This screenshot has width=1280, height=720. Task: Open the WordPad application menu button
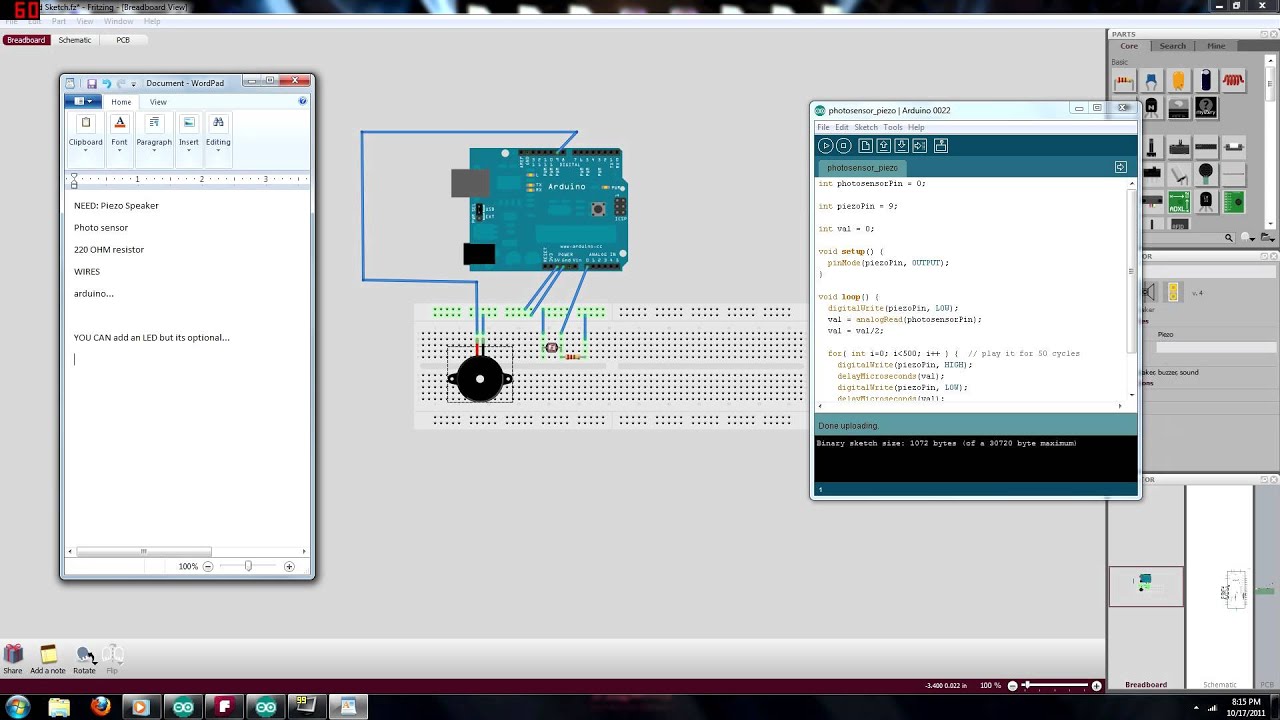[82, 102]
